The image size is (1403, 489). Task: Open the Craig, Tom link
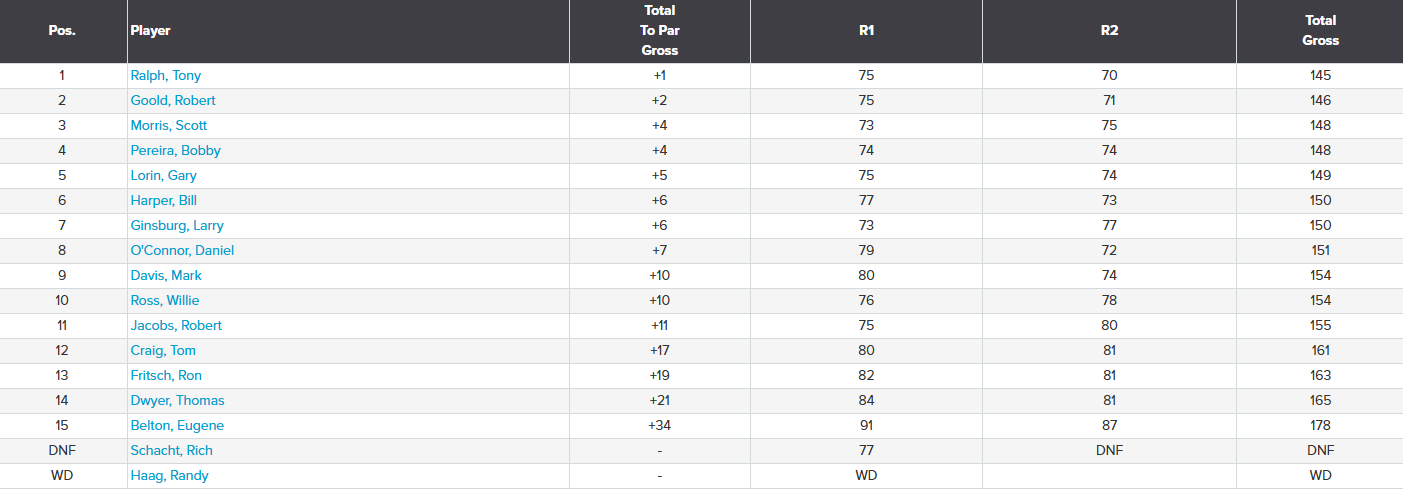(163, 350)
